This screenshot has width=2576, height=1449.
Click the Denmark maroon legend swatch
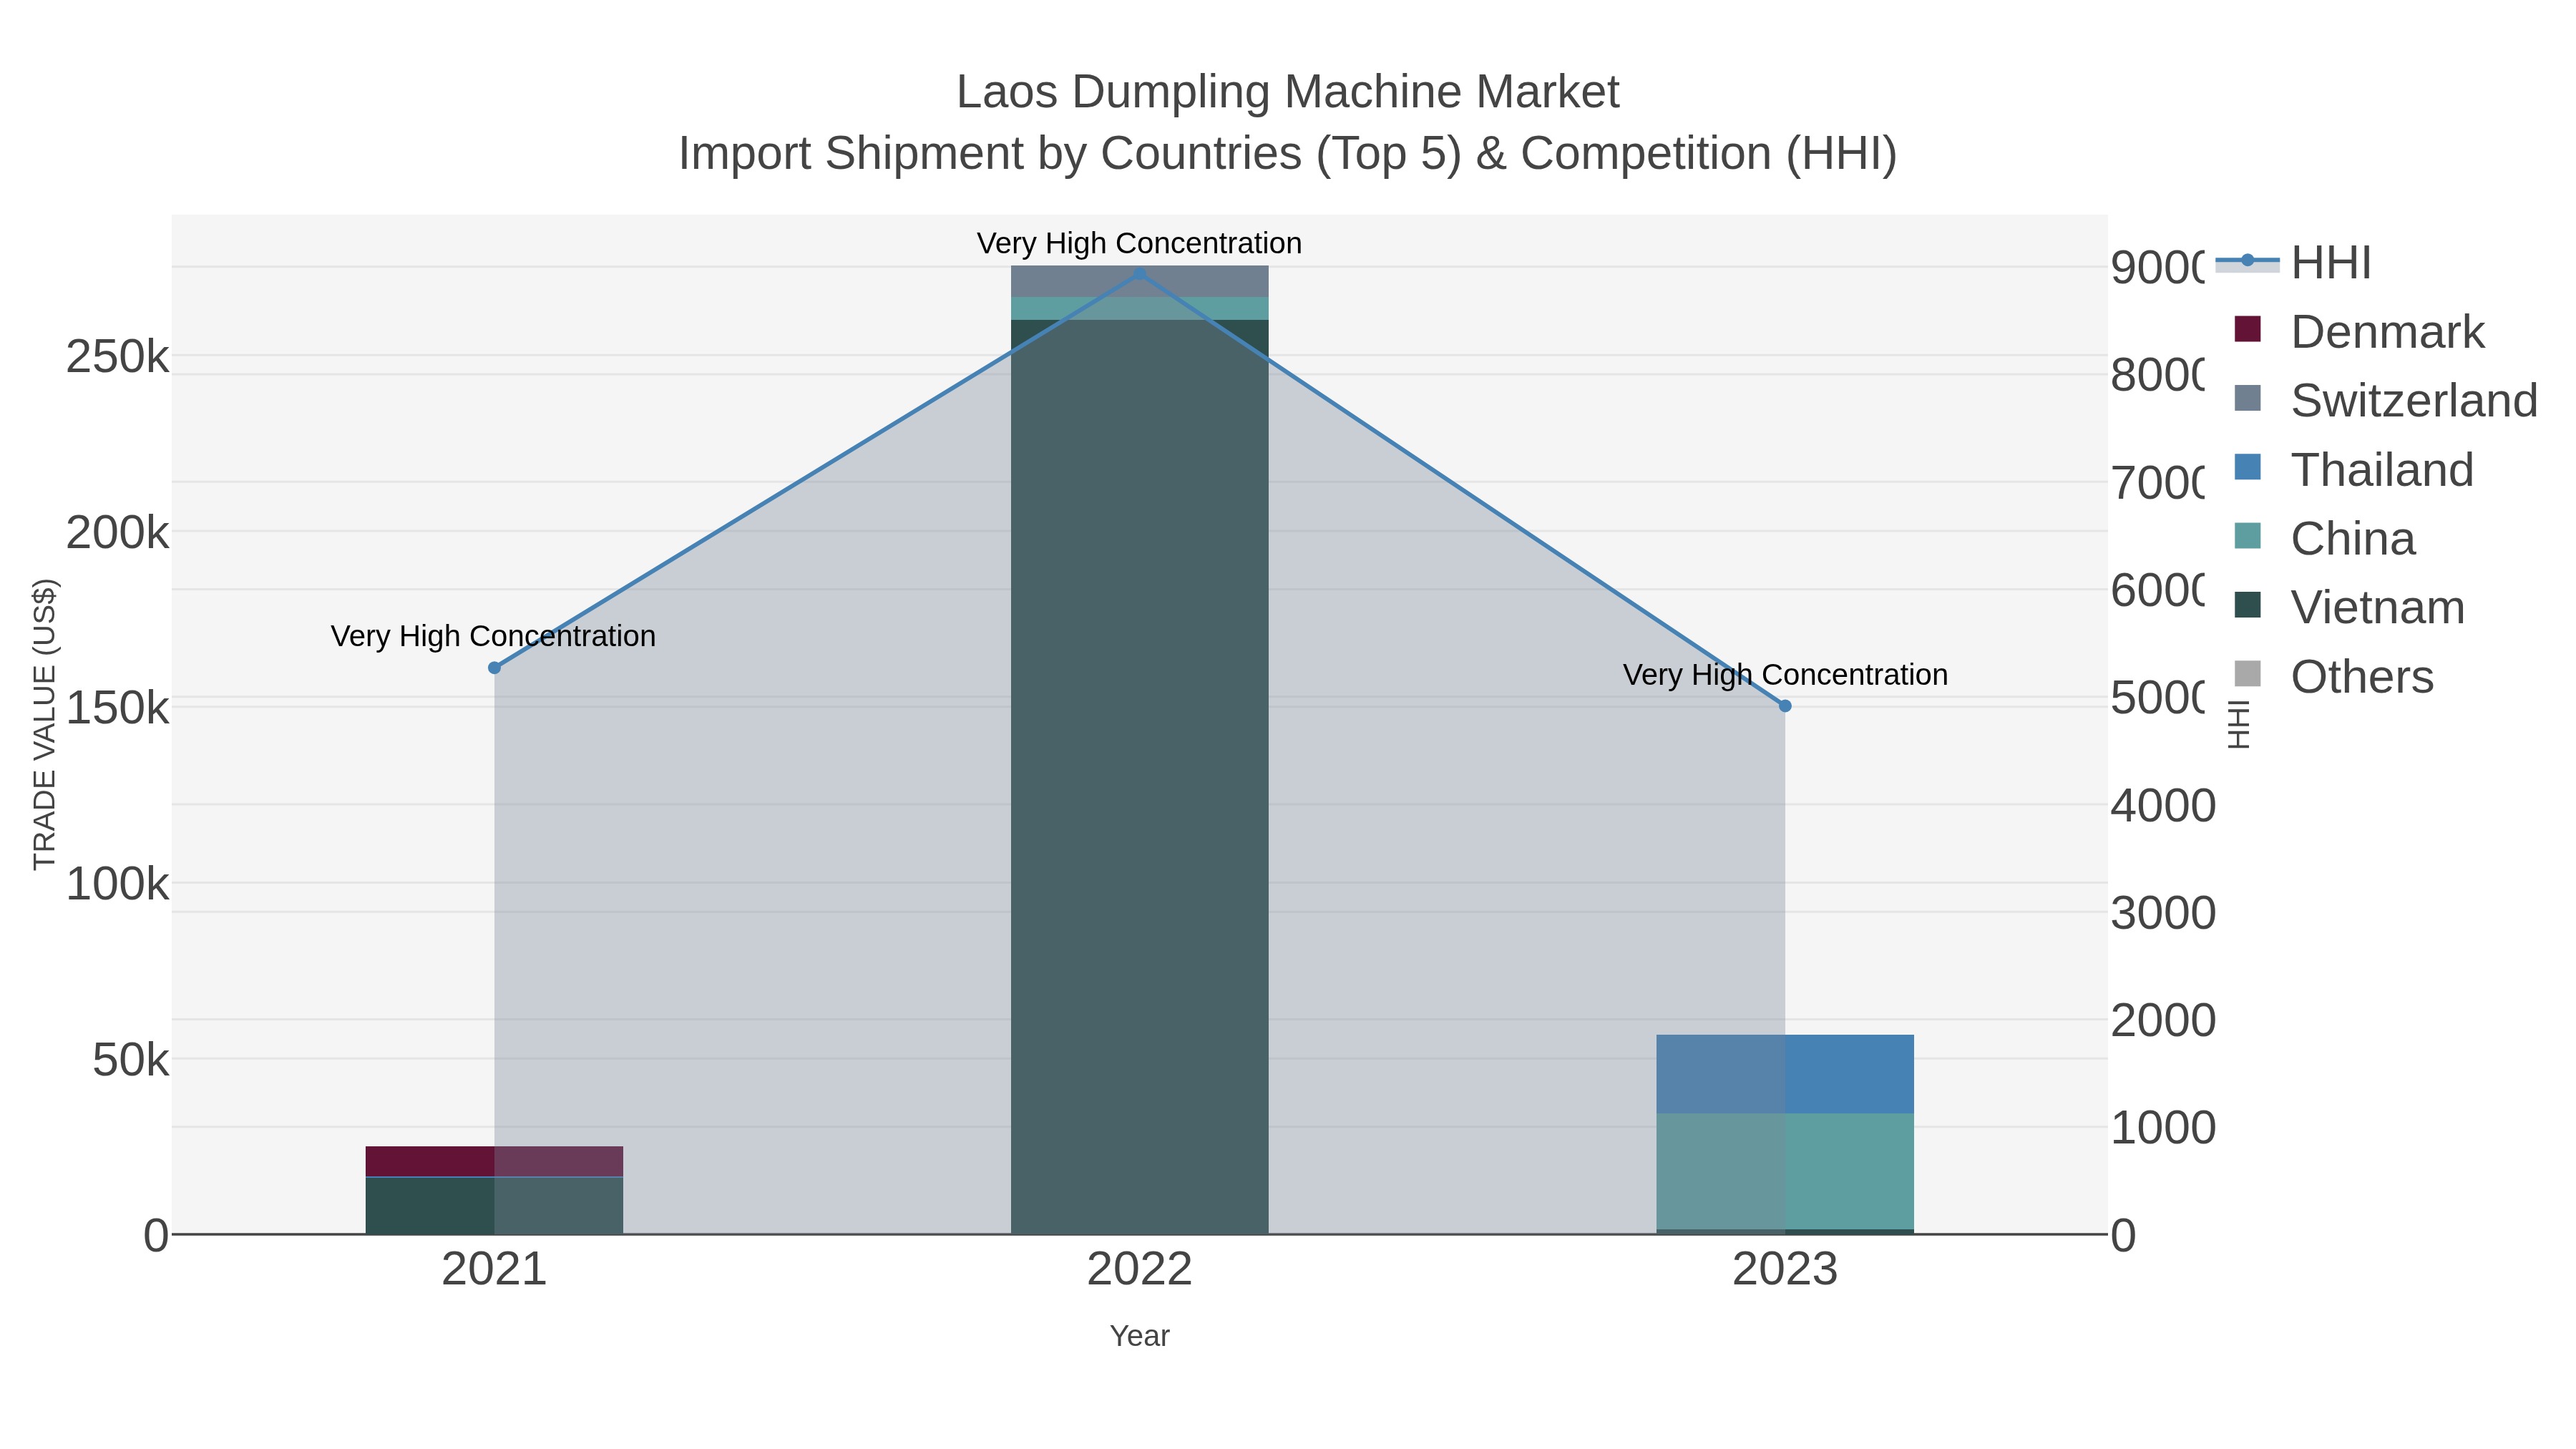(2247, 329)
